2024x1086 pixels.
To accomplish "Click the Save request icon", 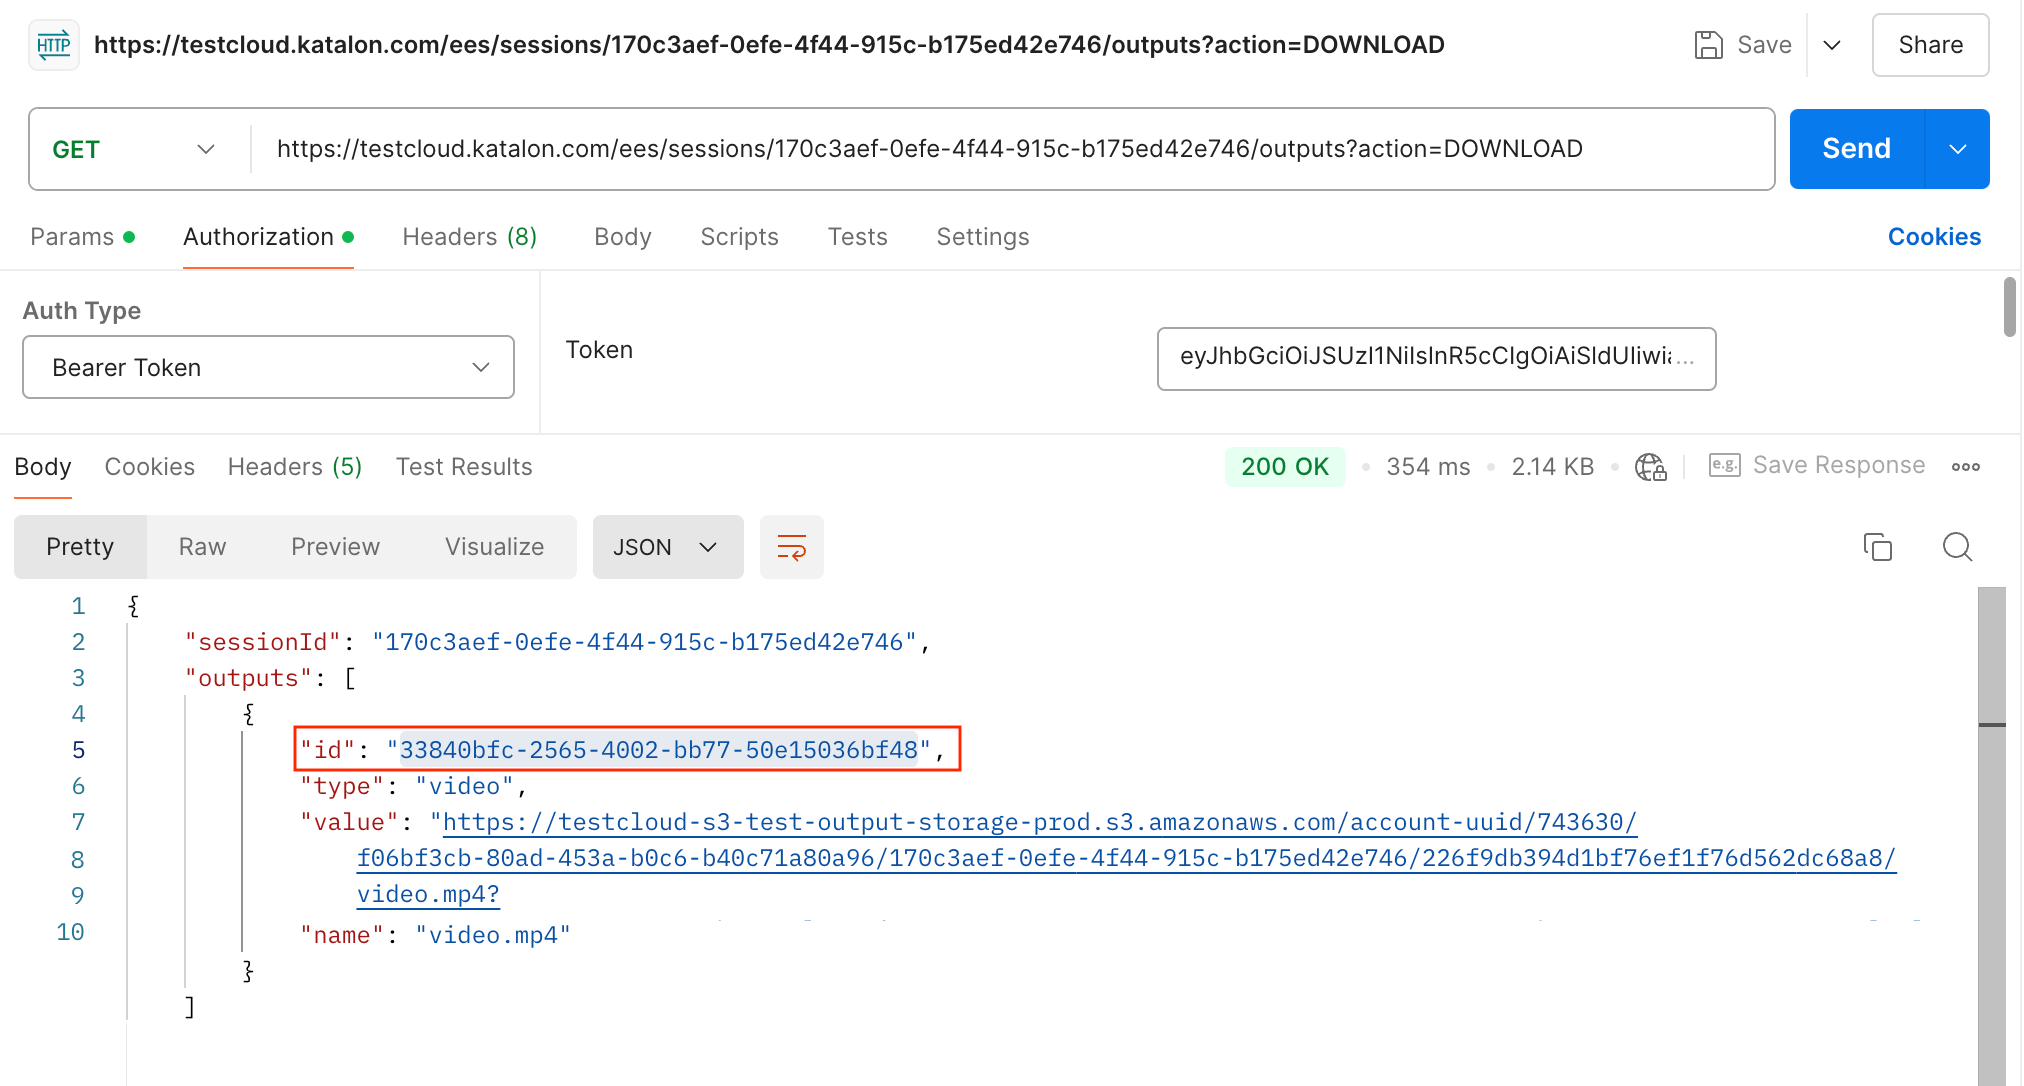I will tap(1709, 44).
